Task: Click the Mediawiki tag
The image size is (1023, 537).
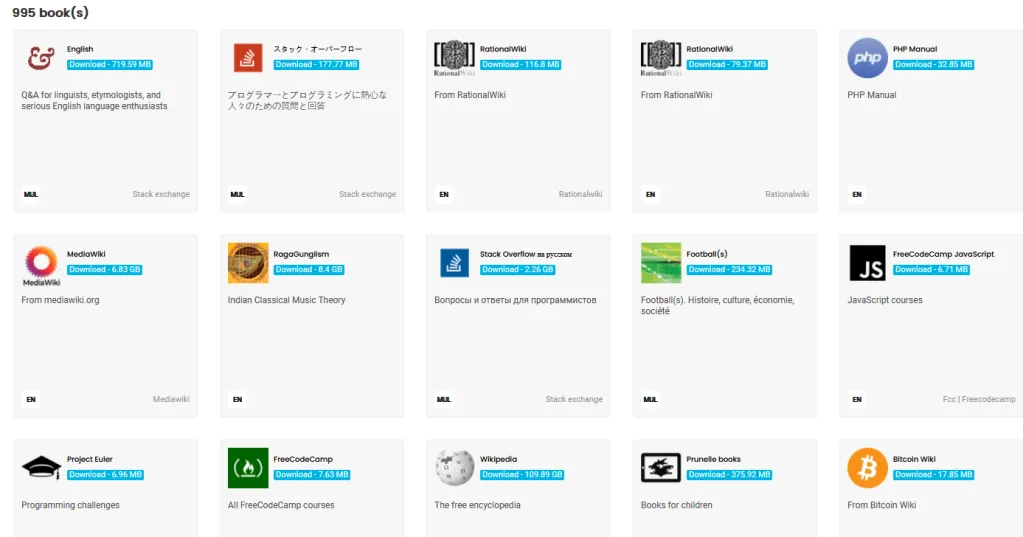Action: [x=171, y=399]
